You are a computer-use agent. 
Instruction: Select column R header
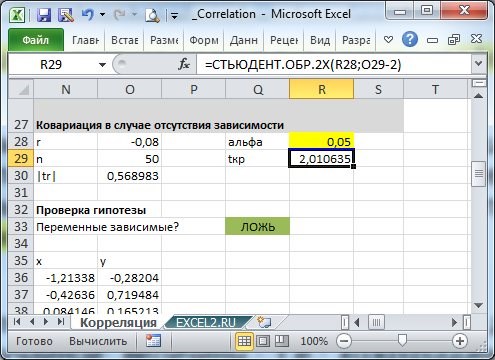[x=322, y=89]
